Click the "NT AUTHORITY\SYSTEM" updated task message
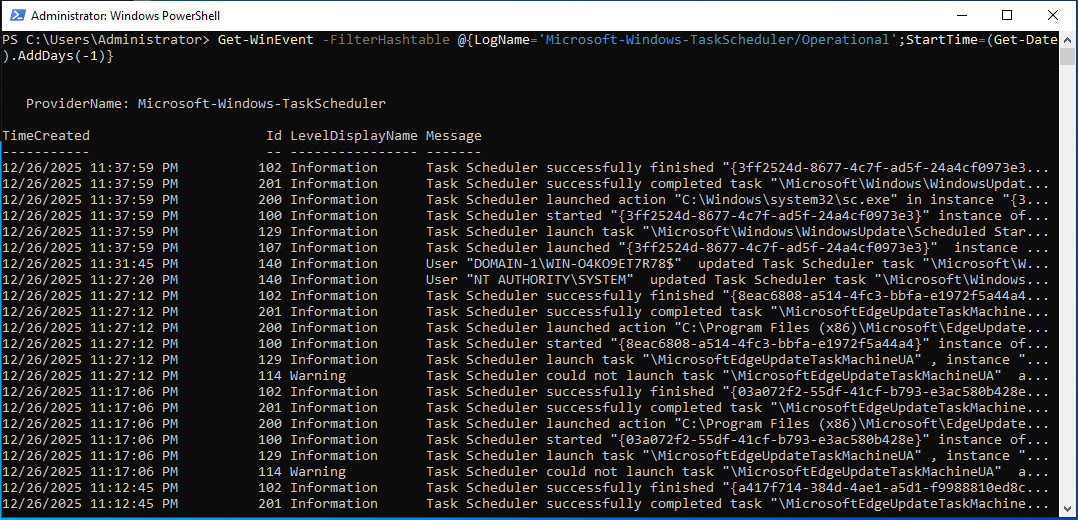Image resolution: width=1078 pixels, height=520 pixels. pos(738,279)
